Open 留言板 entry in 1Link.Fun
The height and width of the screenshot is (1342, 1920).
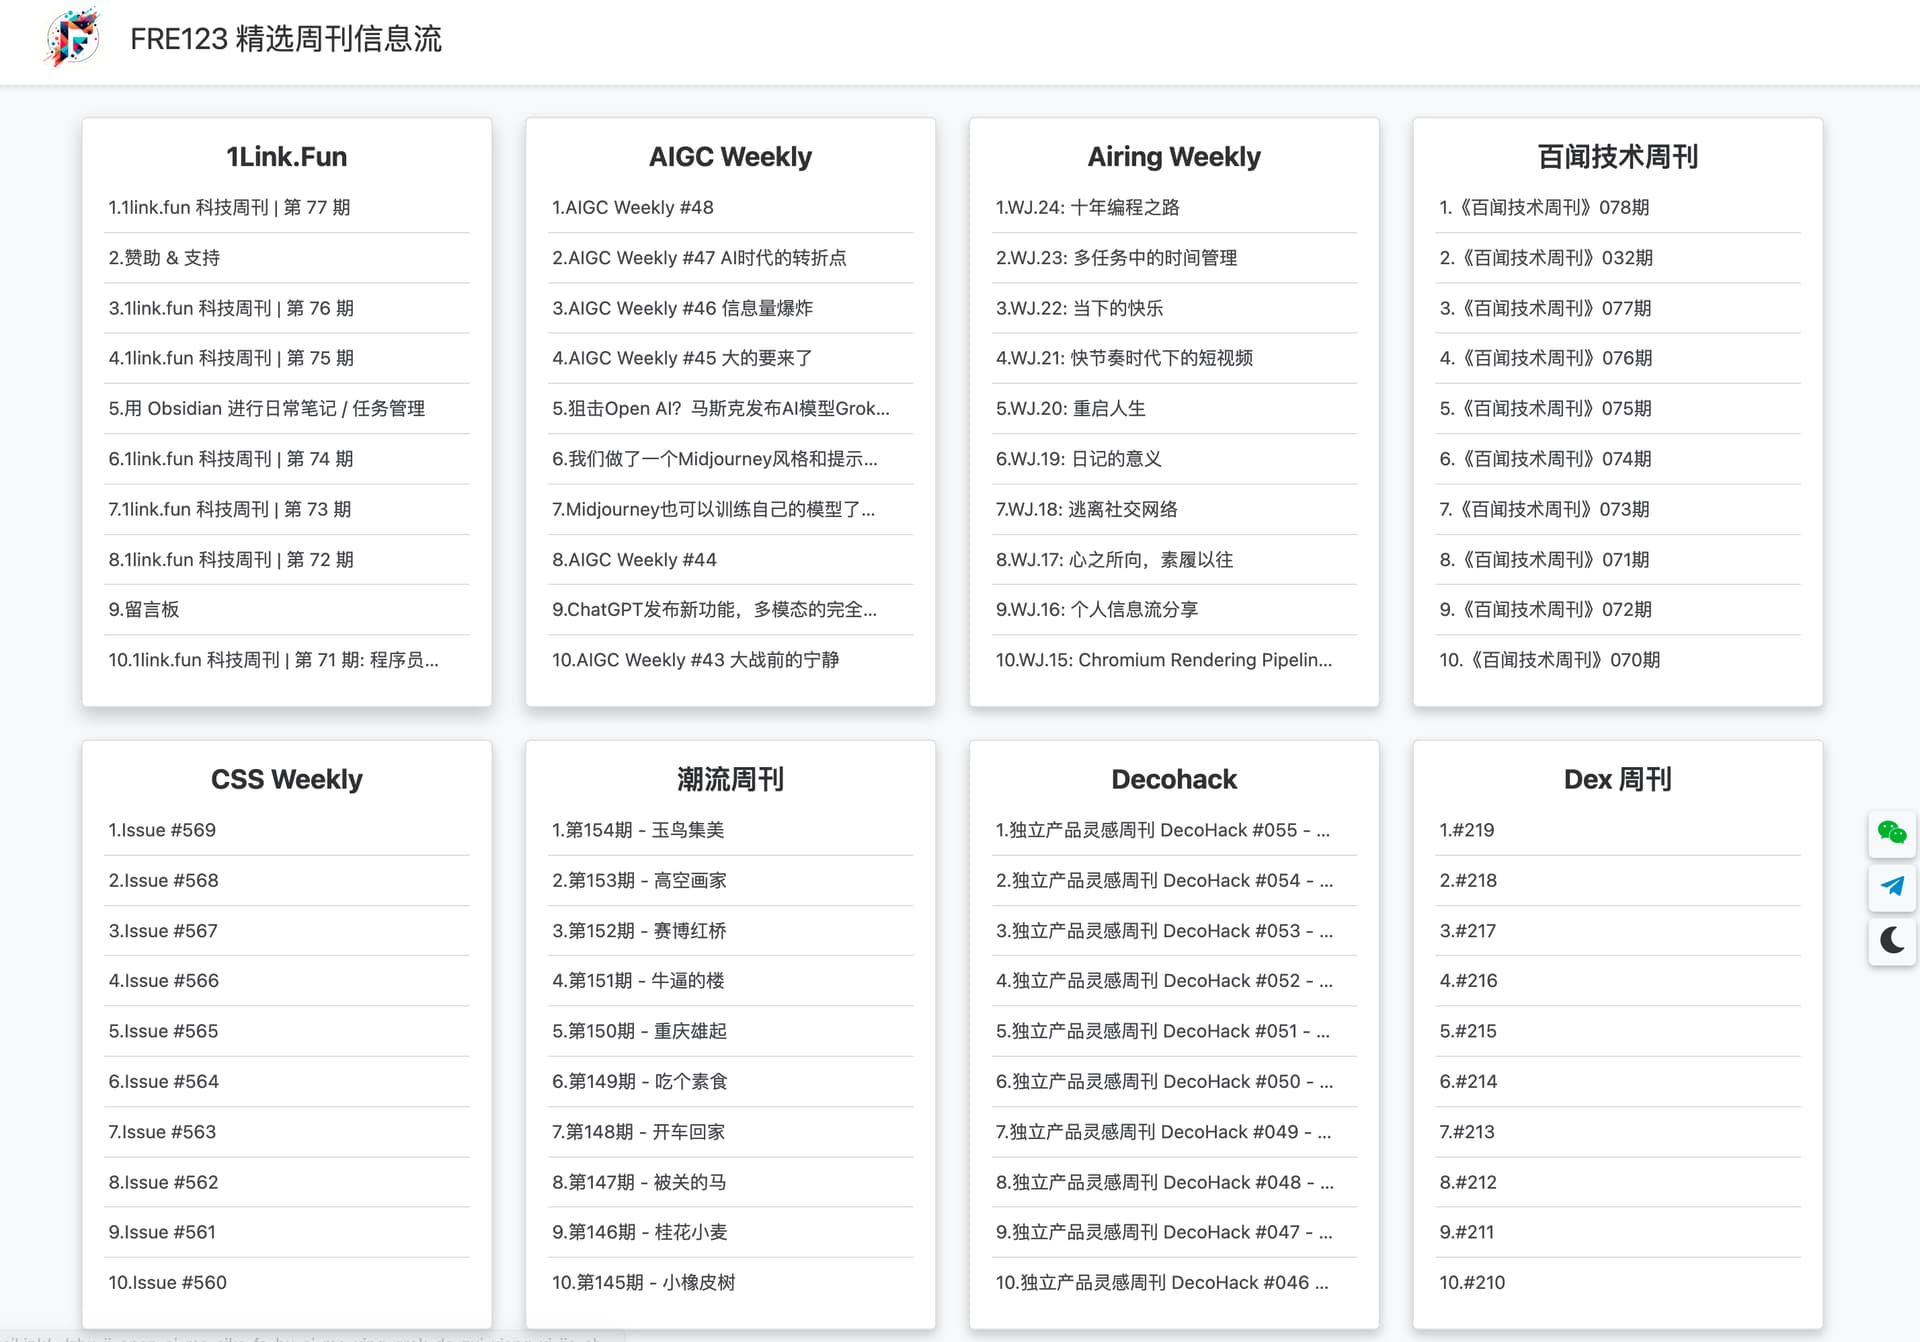(144, 610)
